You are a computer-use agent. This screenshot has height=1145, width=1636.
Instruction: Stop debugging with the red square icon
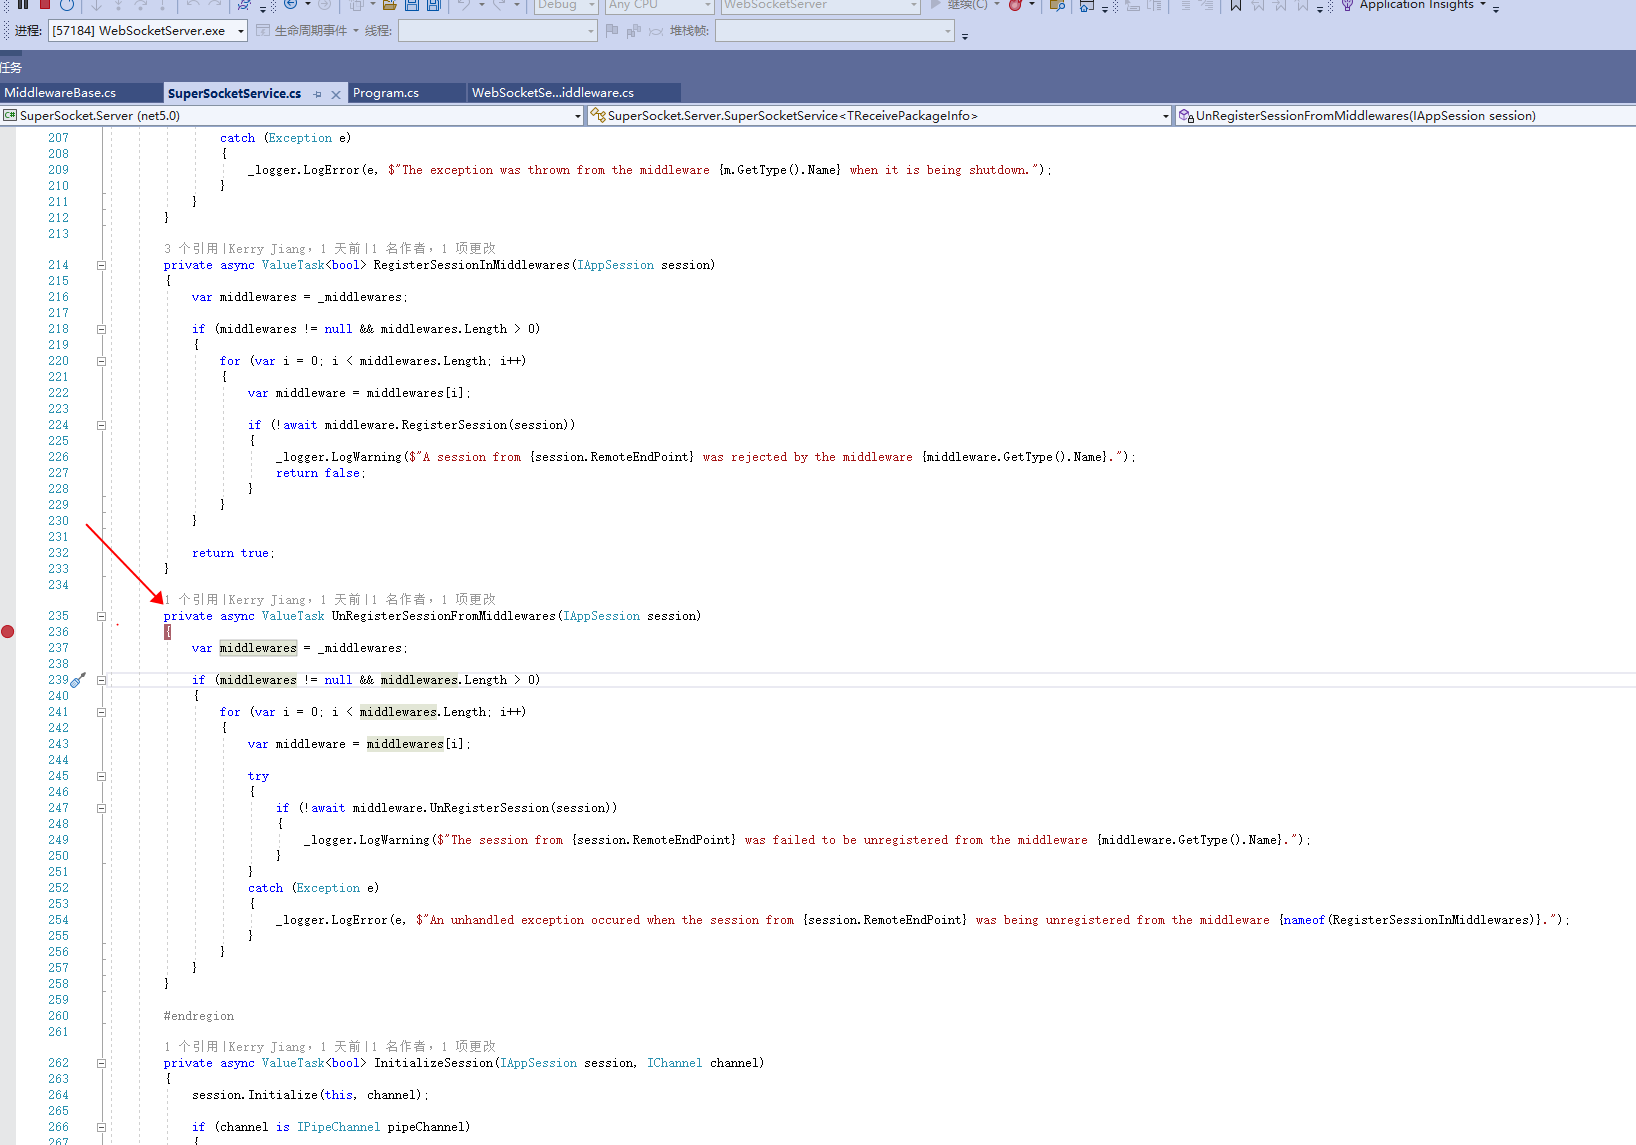coord(44,4)
